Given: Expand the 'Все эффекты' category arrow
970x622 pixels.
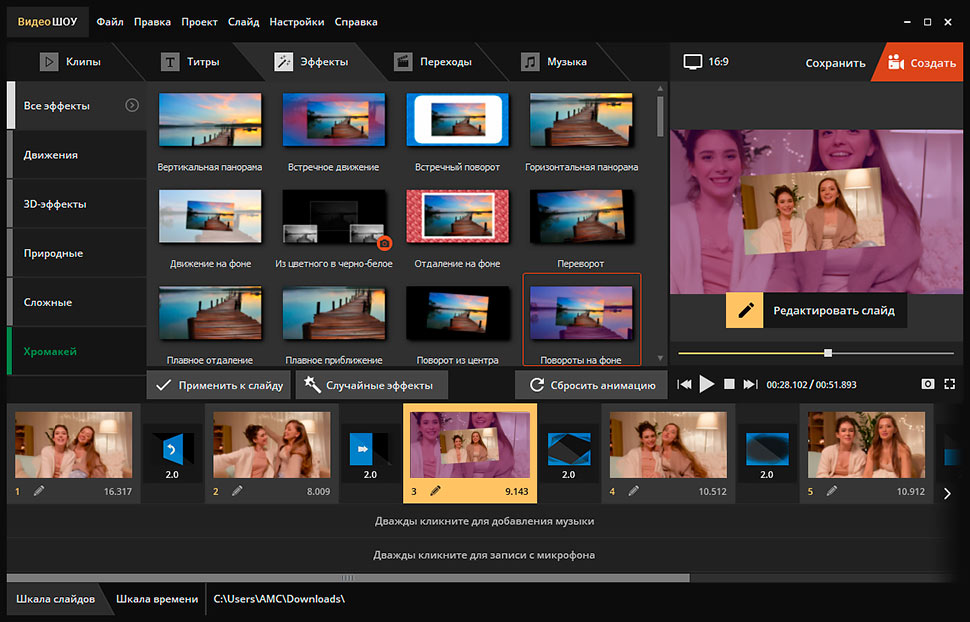Looking at the screenshot, I should click(132, 105).
